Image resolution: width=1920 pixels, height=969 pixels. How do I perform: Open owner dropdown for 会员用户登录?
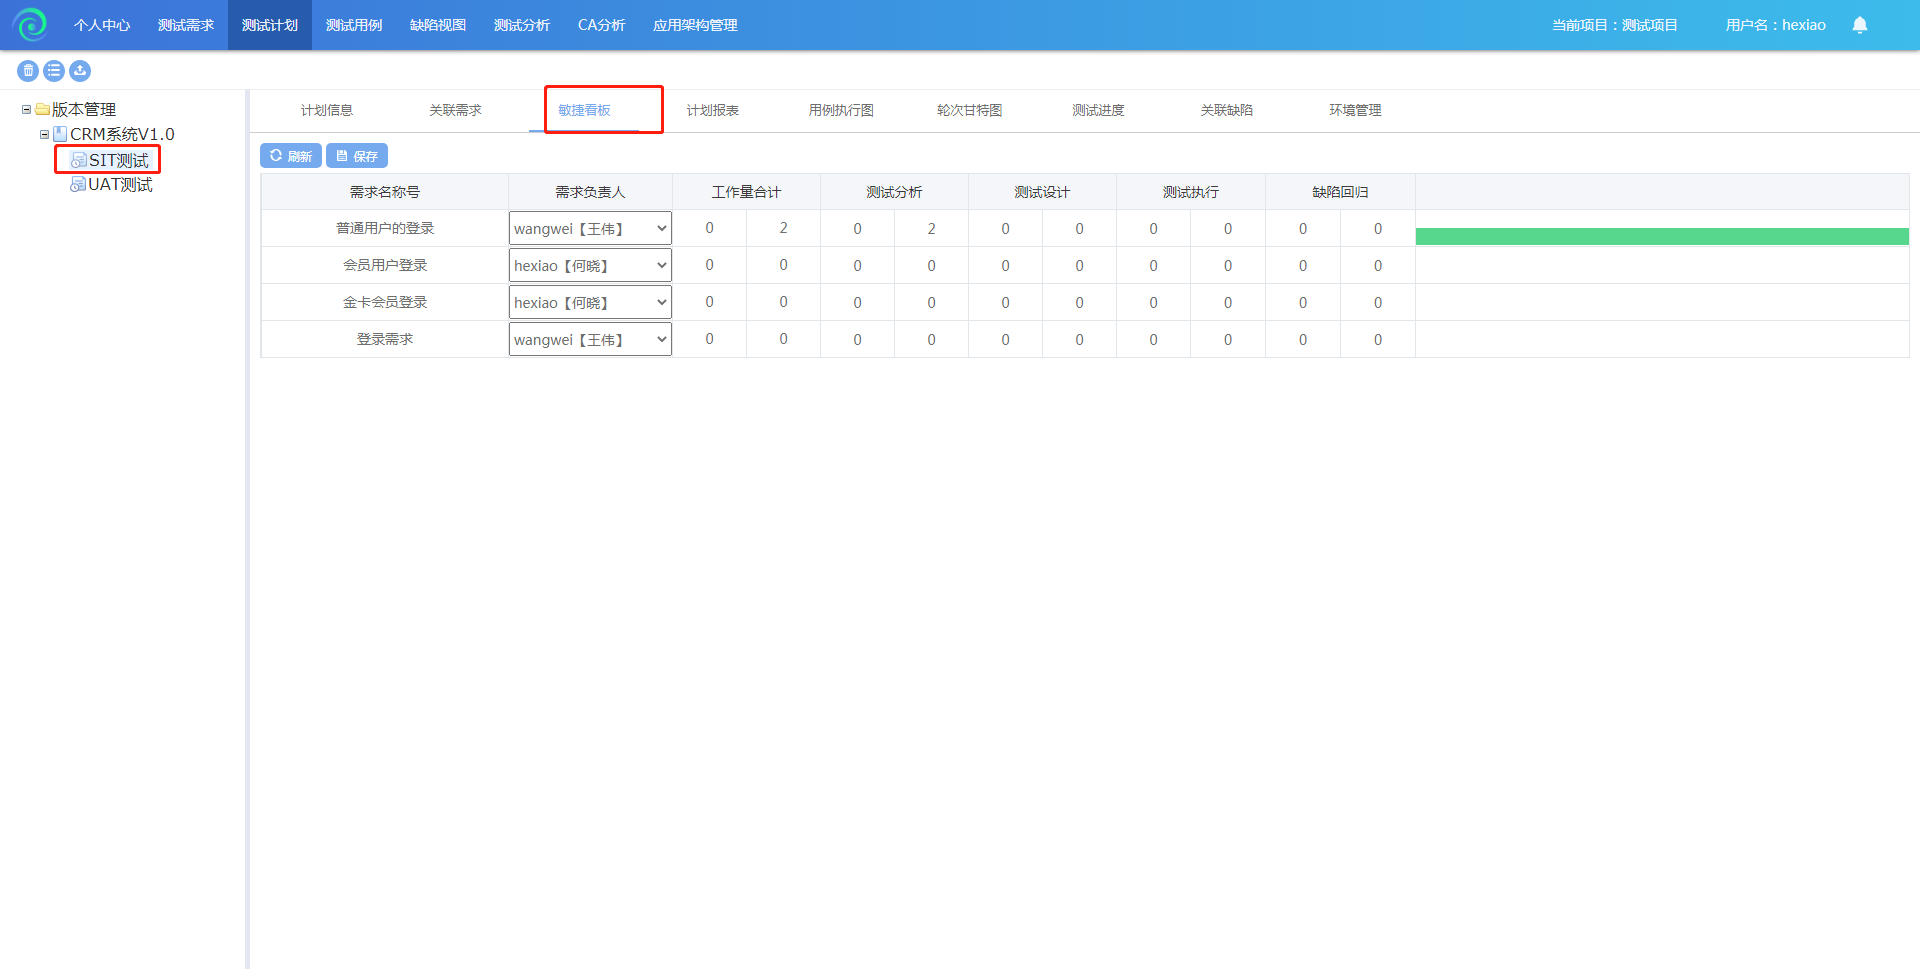click(x=590, y=266)
